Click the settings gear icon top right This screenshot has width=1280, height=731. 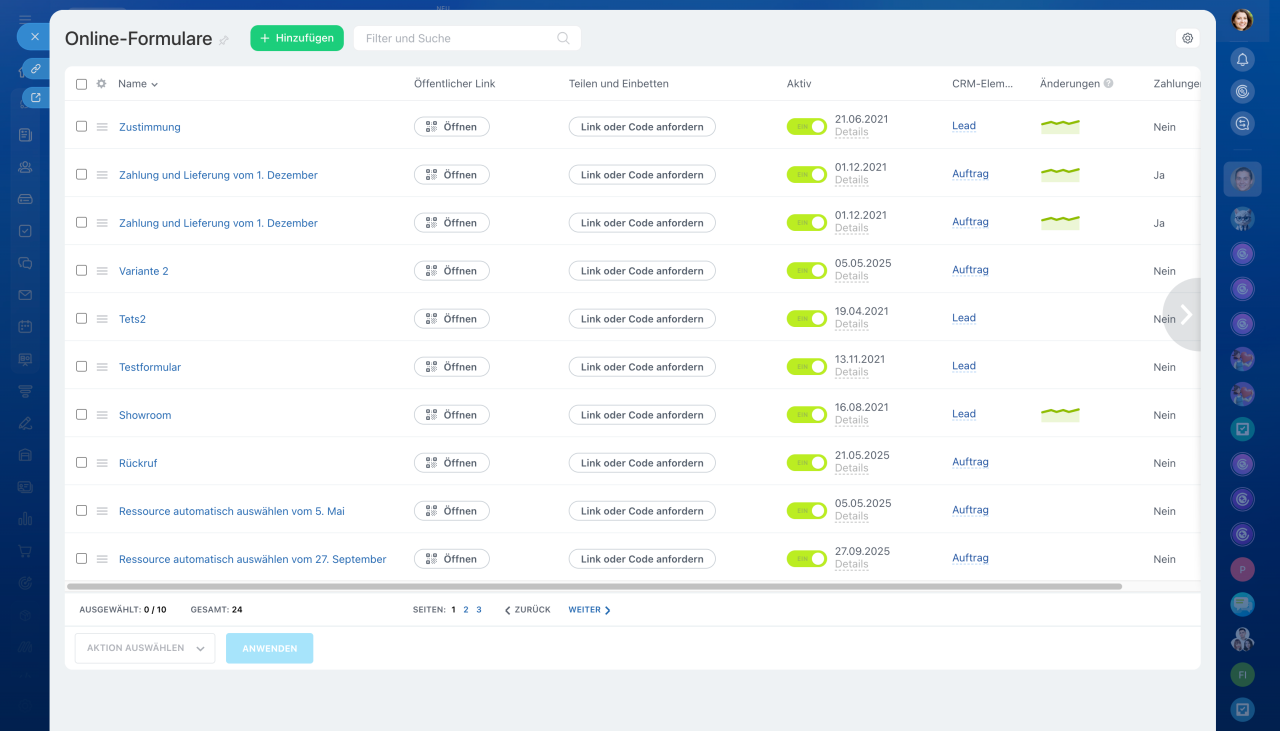(1187, 38)
